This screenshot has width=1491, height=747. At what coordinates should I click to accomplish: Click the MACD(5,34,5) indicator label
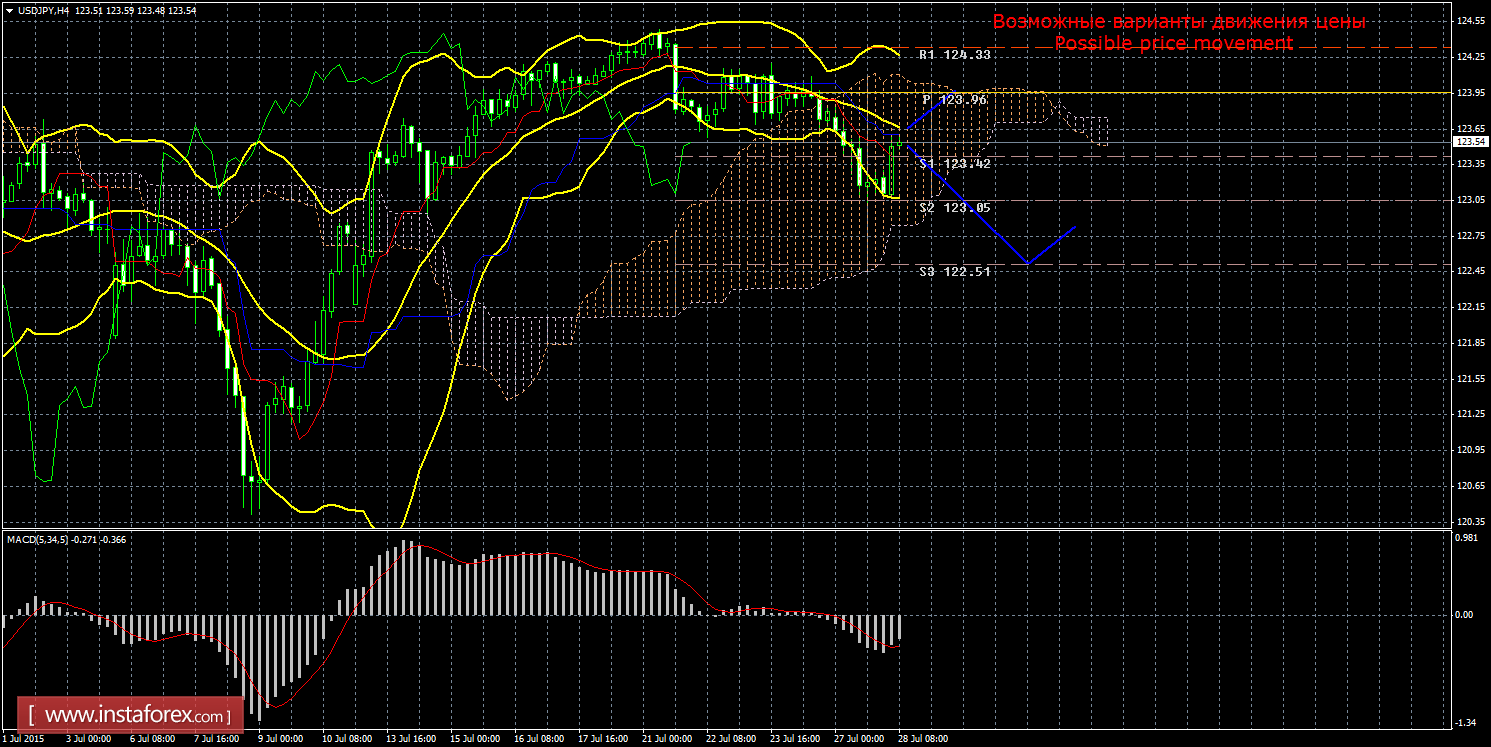[36, 540]
